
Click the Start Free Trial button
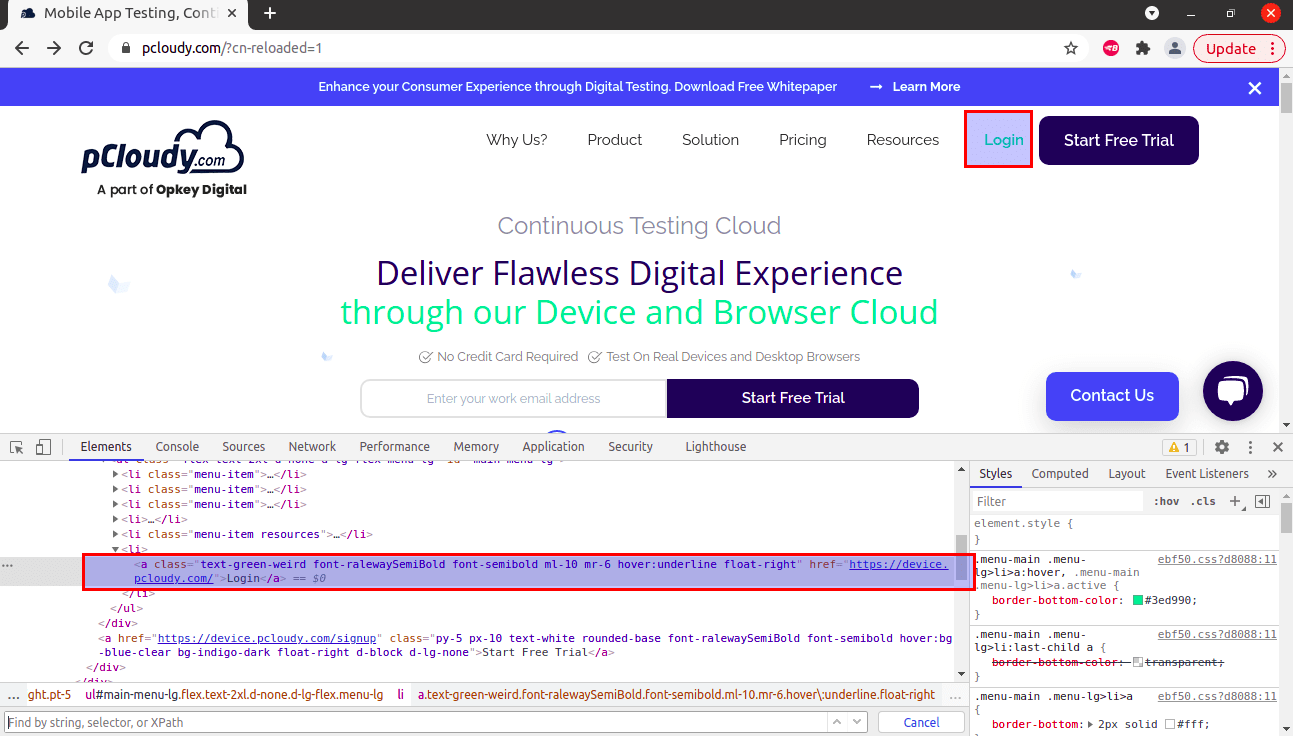(x=1118, y=140)
